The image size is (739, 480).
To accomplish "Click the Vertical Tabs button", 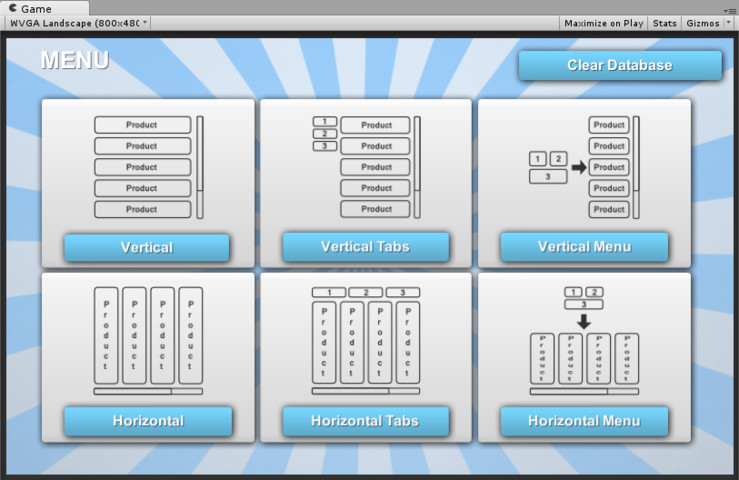I will point(365,247).
